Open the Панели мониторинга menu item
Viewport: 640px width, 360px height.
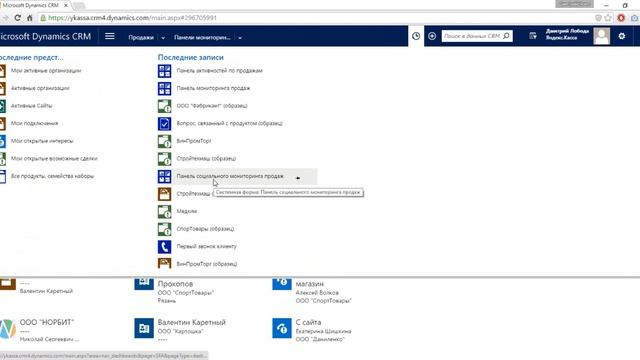tap(202, 37)
